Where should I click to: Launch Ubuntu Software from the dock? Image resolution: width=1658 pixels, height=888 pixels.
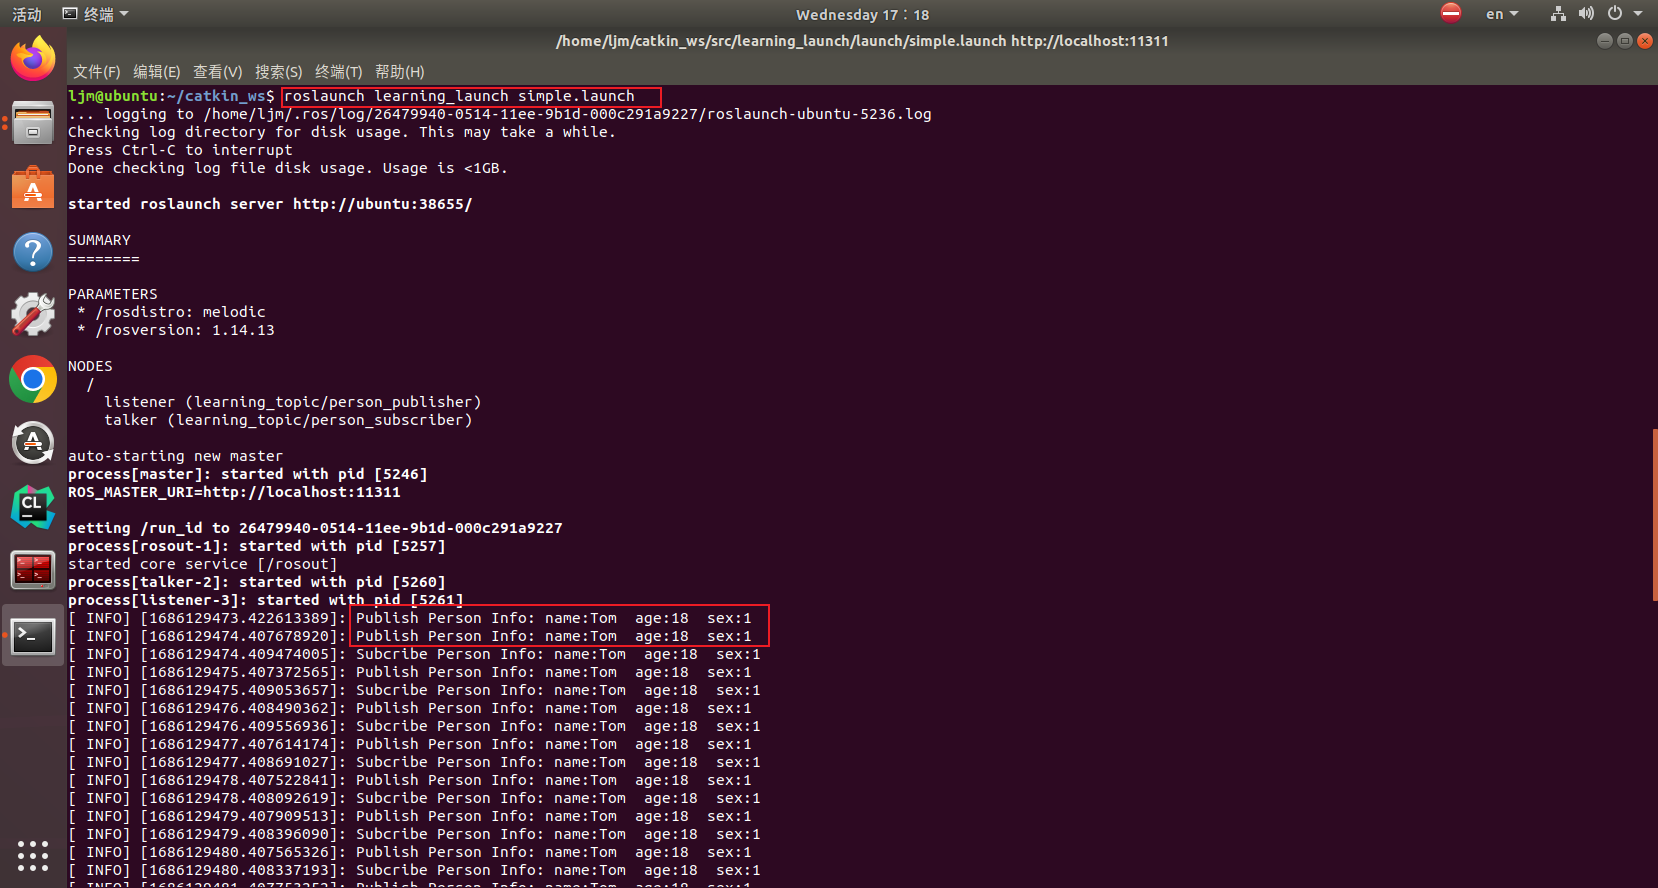click(33, 188)
